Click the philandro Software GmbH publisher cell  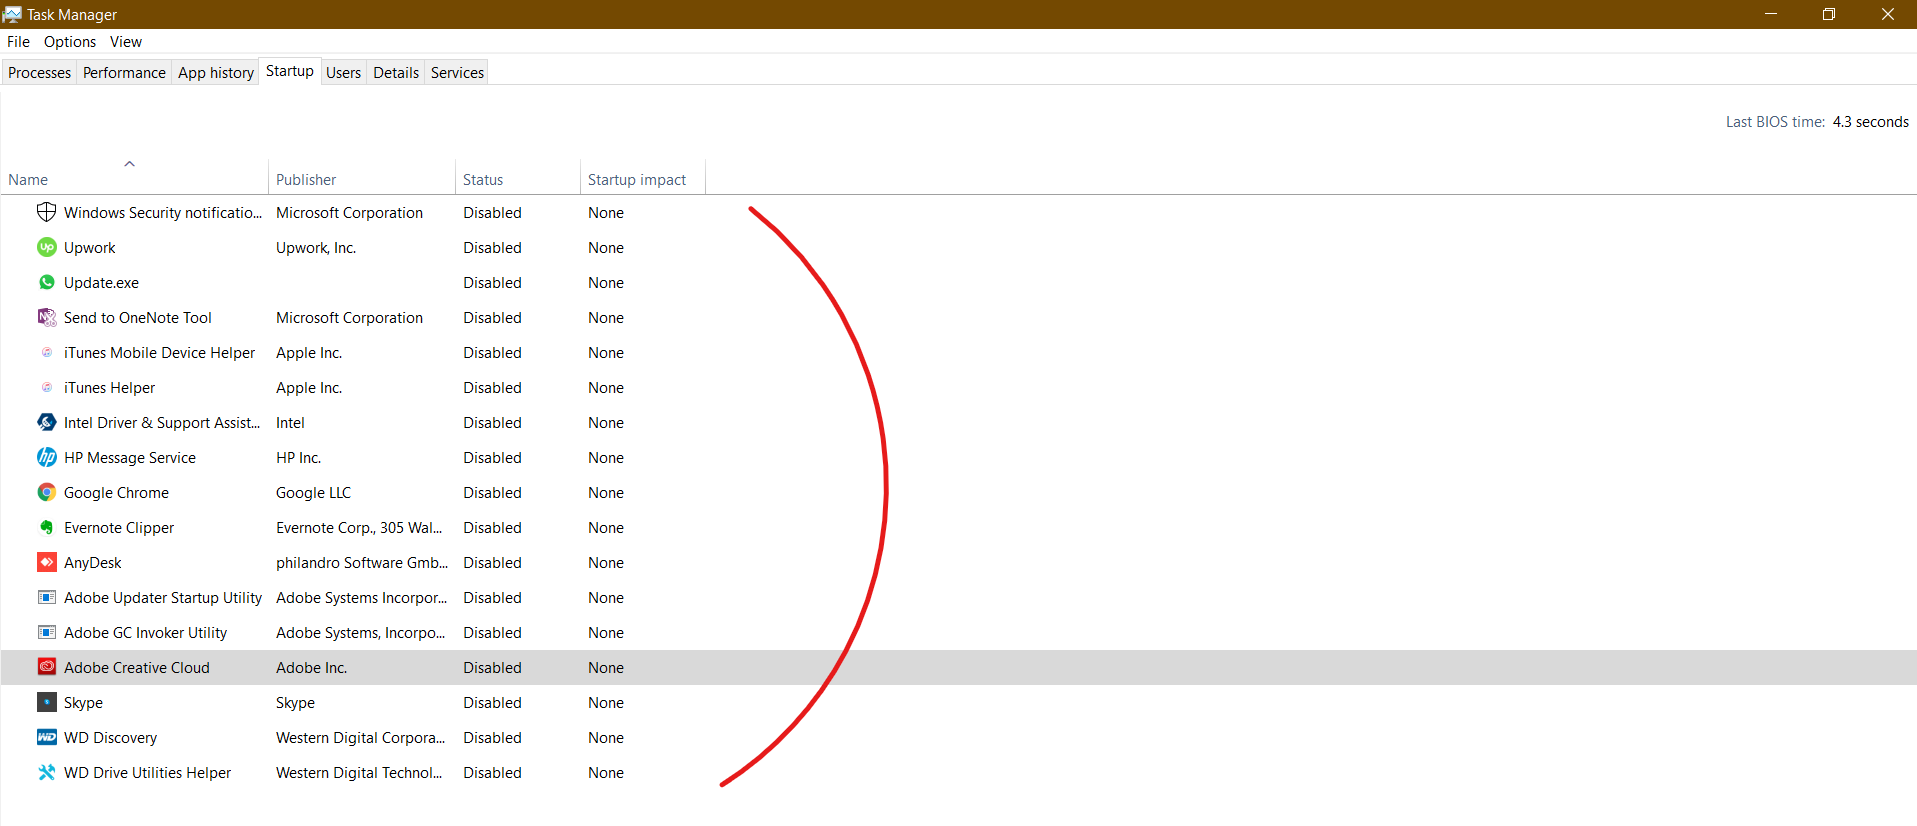point(362,562)
